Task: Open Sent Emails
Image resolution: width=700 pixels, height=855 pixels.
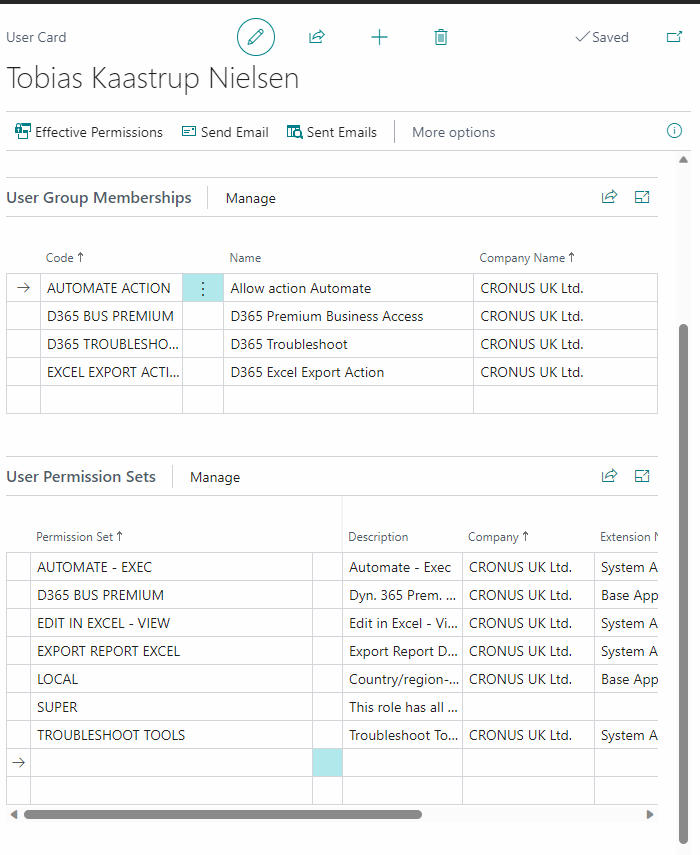Action: pos(332,132)
